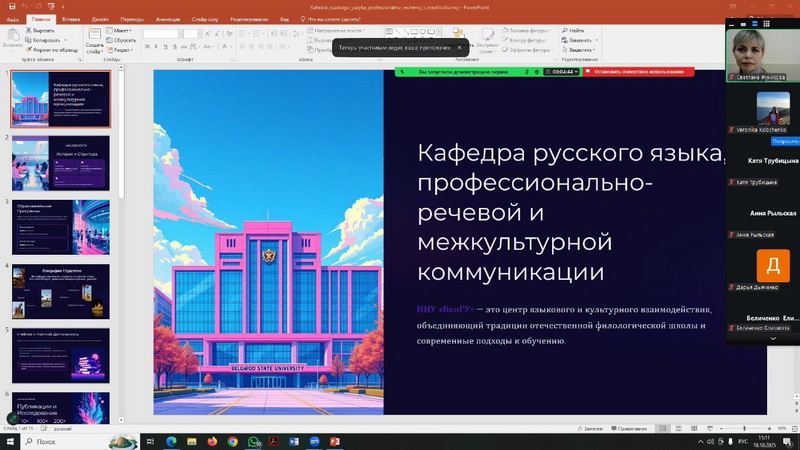Expand the Layout (Макет) dropdown
Image resolution: width=800 pixels, height=450 pixels.
123,30
